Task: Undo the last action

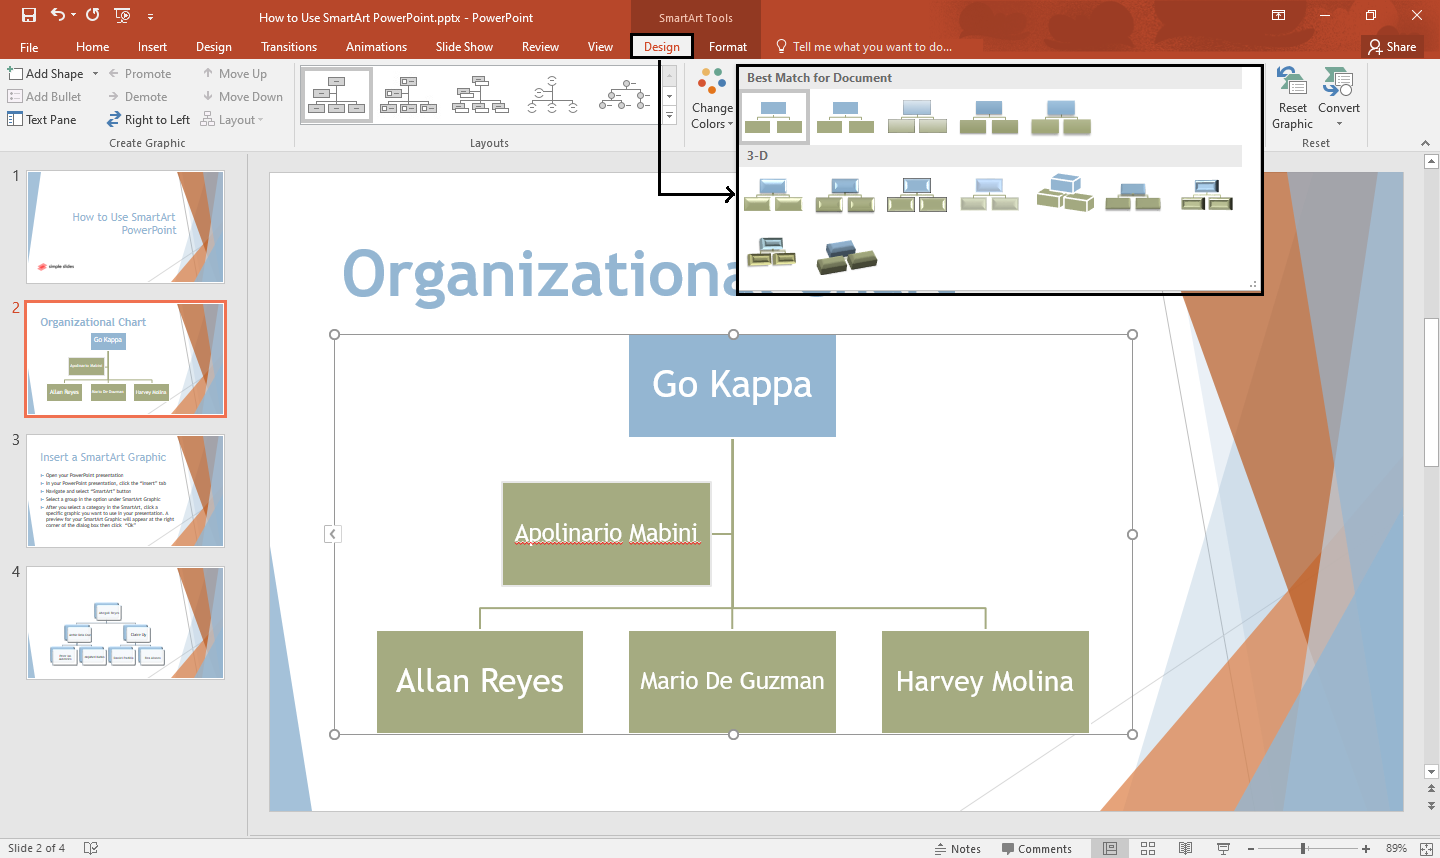Action: tap(58, 15)
